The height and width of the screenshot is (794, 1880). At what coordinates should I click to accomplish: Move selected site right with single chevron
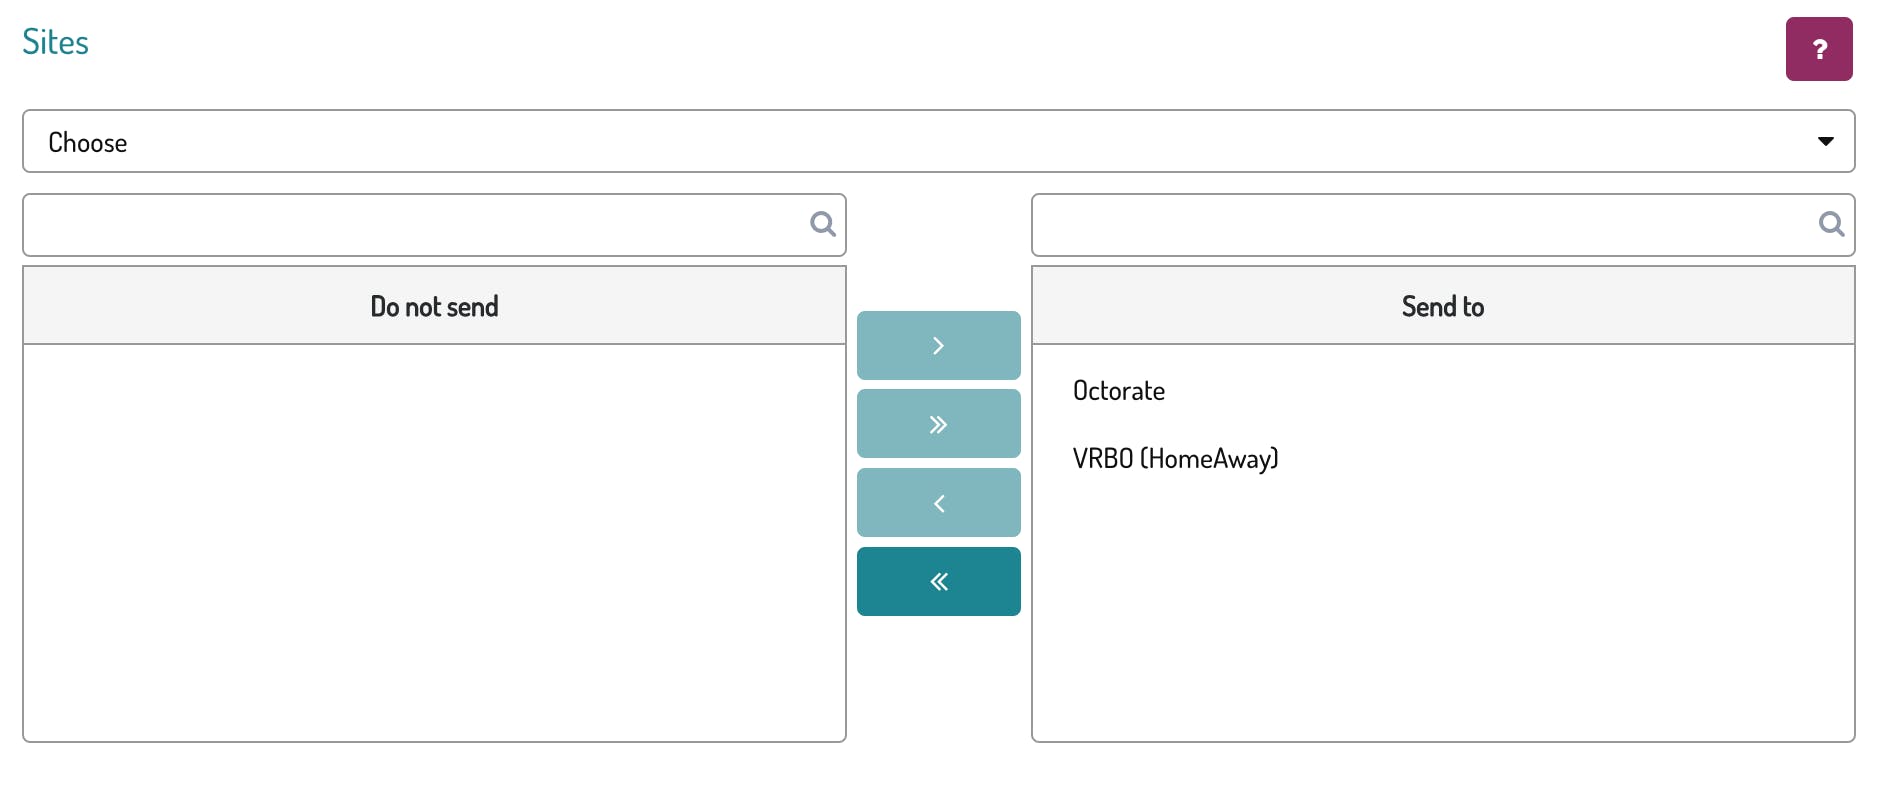tap(938, 345)
